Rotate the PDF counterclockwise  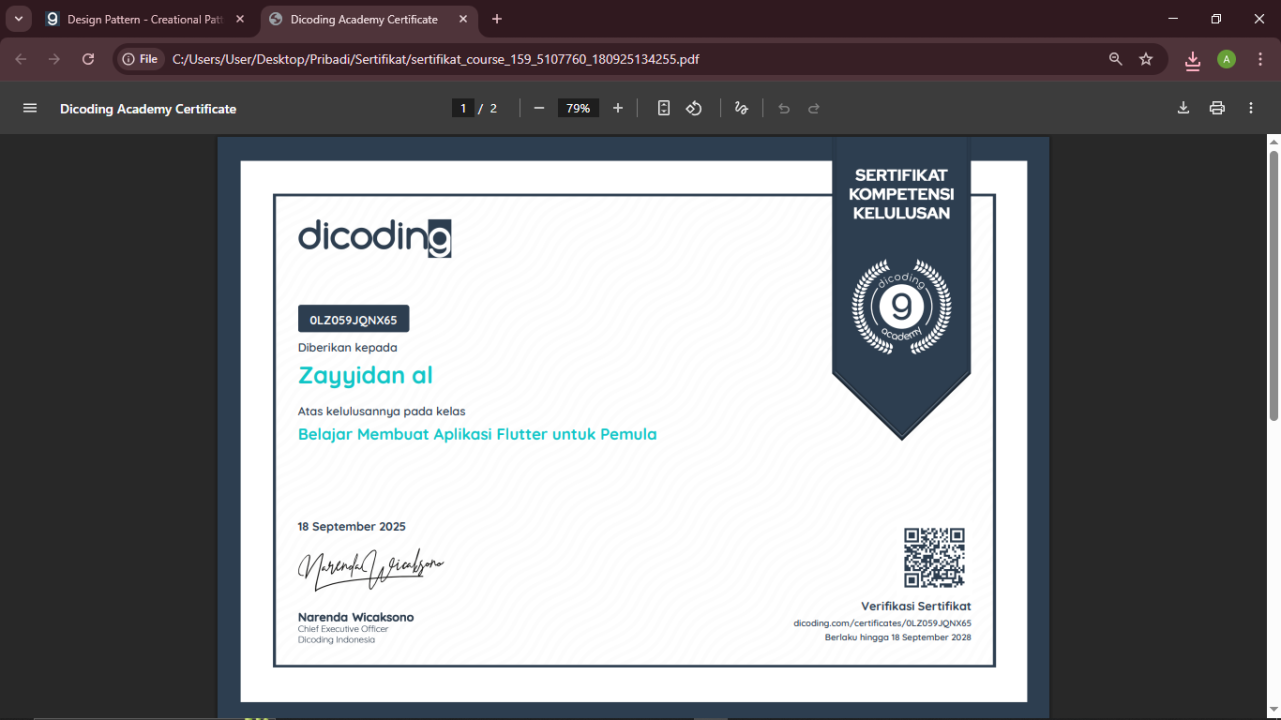coord(694,108)
